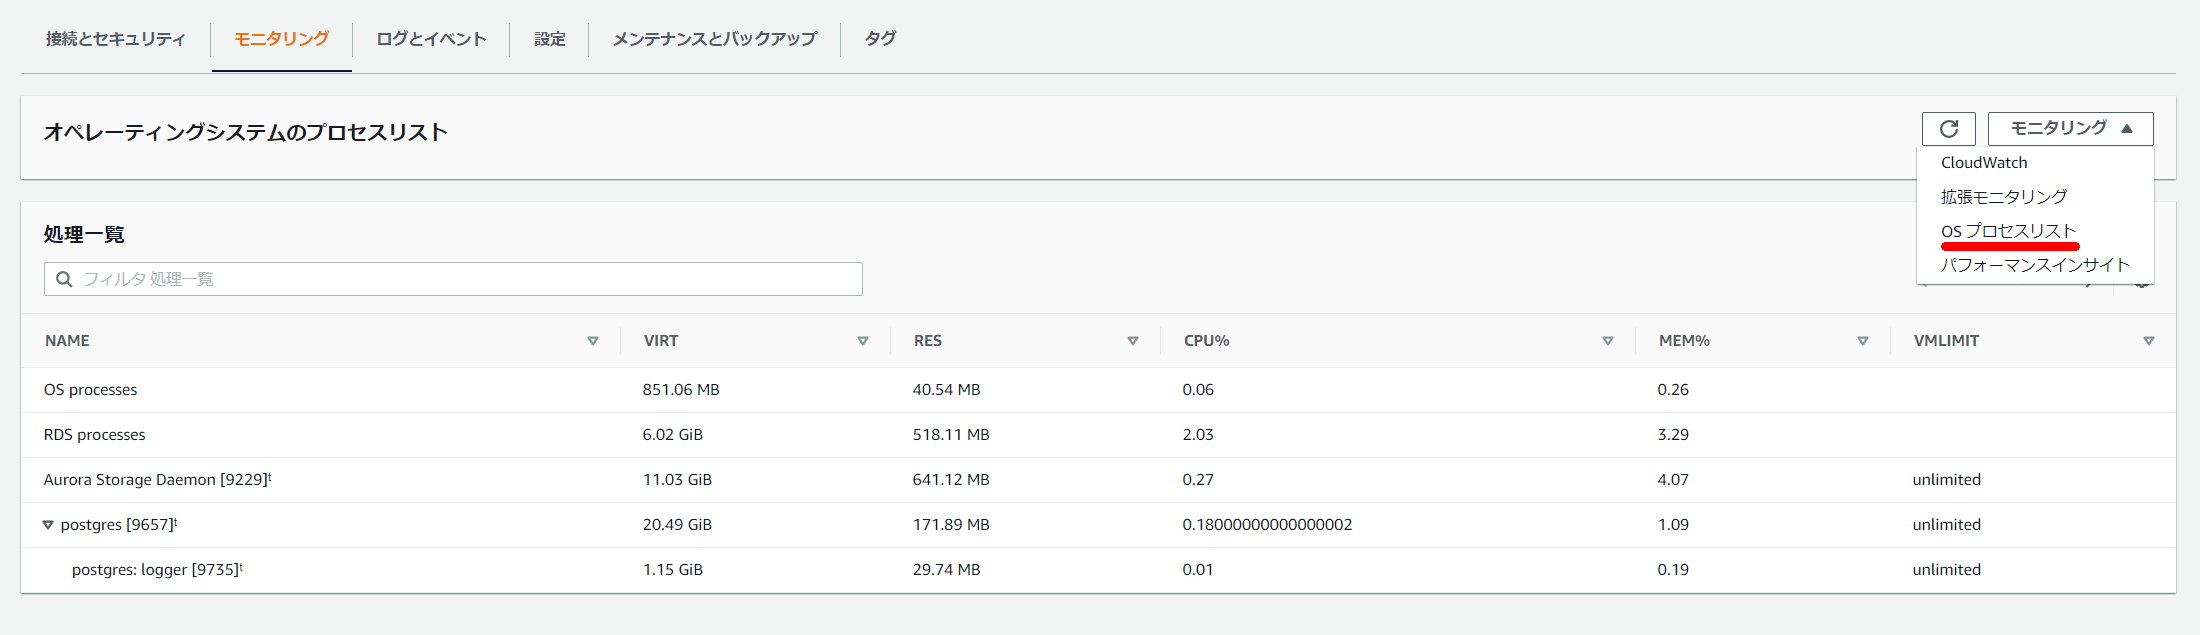The image size is (2200, 635).
Task: Open the タグ tab
Action: click(880, 39)
